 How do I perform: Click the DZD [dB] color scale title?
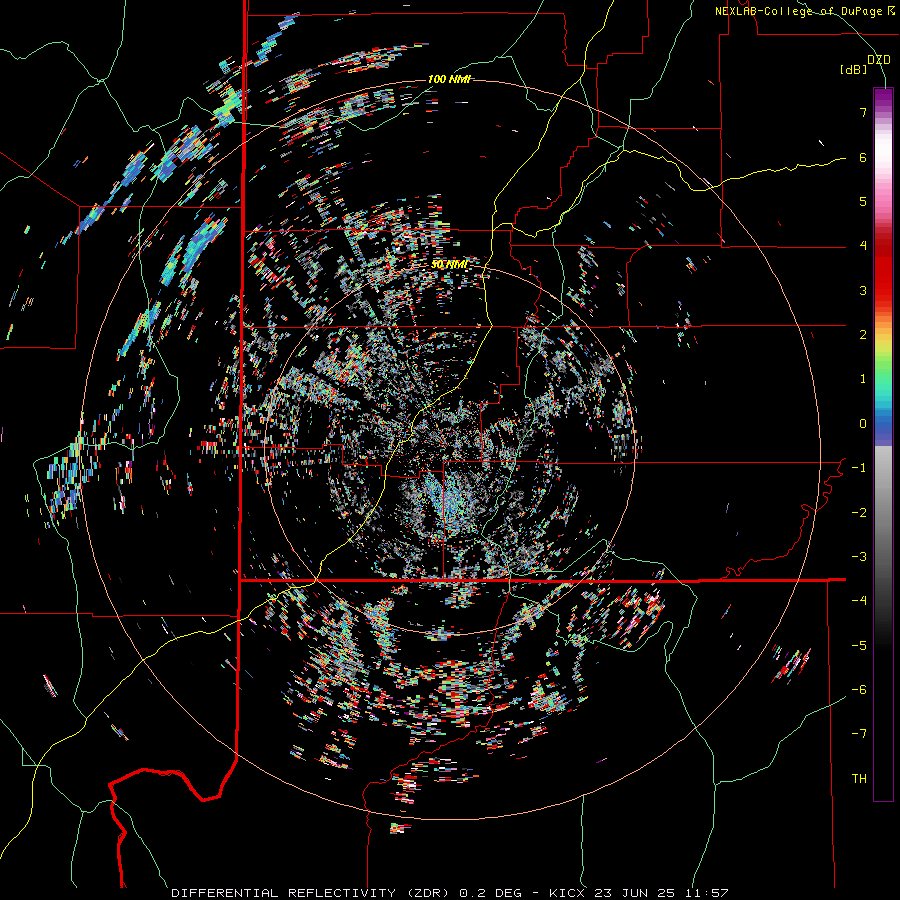tap(866, 64)
